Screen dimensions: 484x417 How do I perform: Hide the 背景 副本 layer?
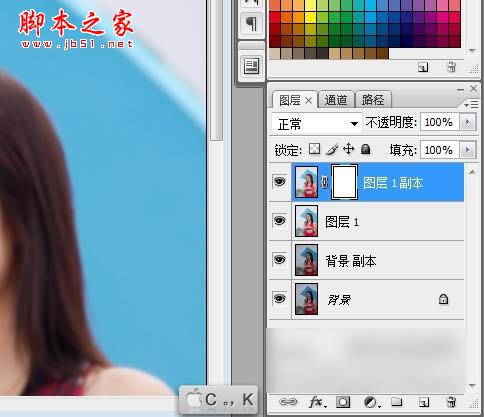click(280, 260)
